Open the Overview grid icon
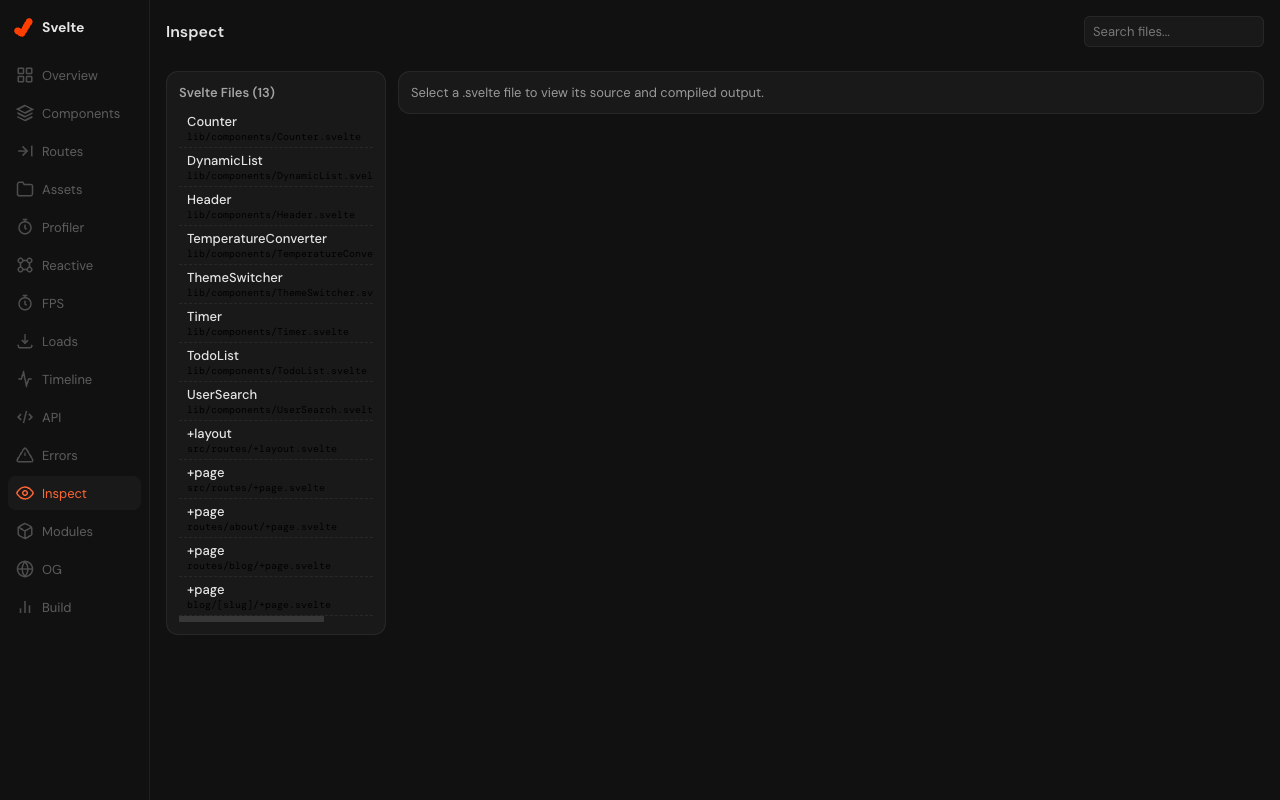1280x800 pixels. coord(25,75)
